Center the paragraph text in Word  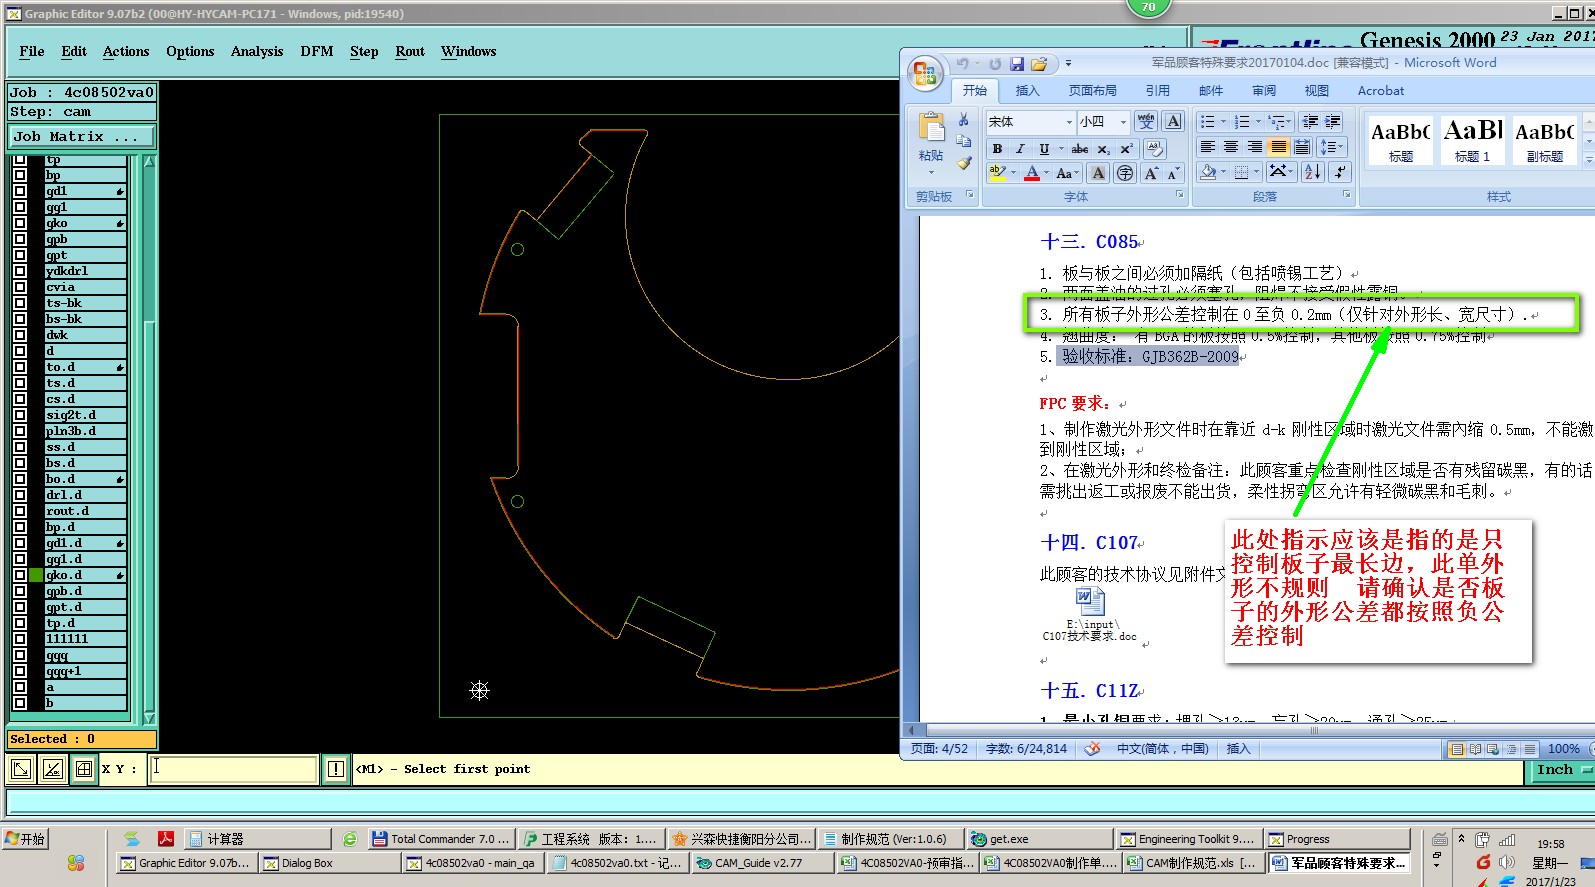[1231, 147]
